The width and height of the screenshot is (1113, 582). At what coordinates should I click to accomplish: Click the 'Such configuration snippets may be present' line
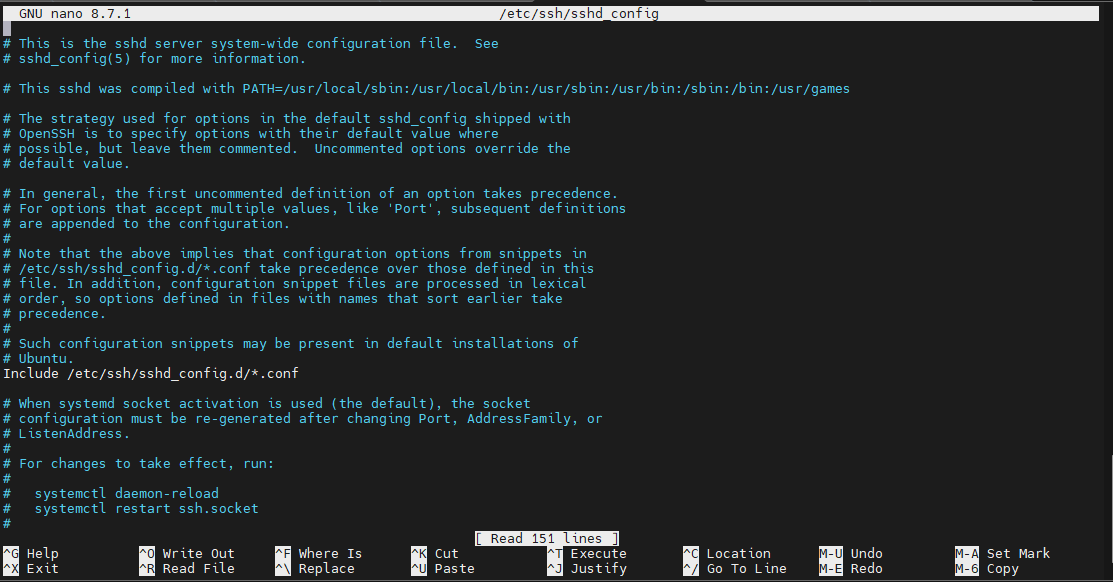tap(290, 344)
